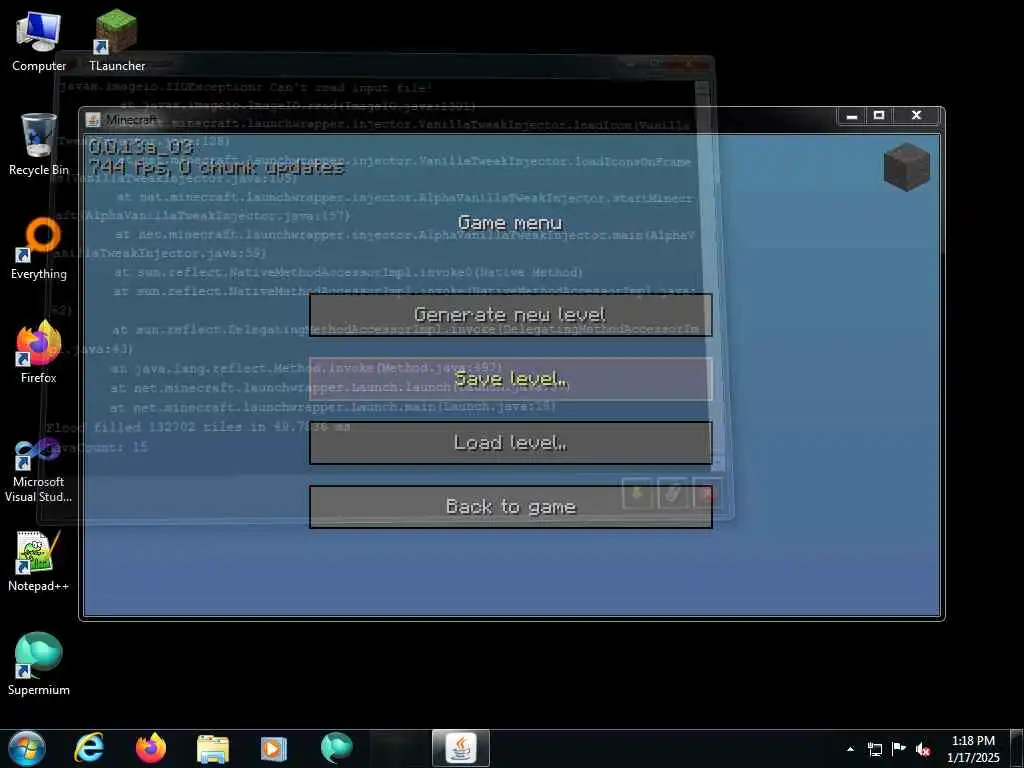Open Windows Explorer folder in taskbar
The height and width of the screenshot is (768, 1024).
click(212, 748)
